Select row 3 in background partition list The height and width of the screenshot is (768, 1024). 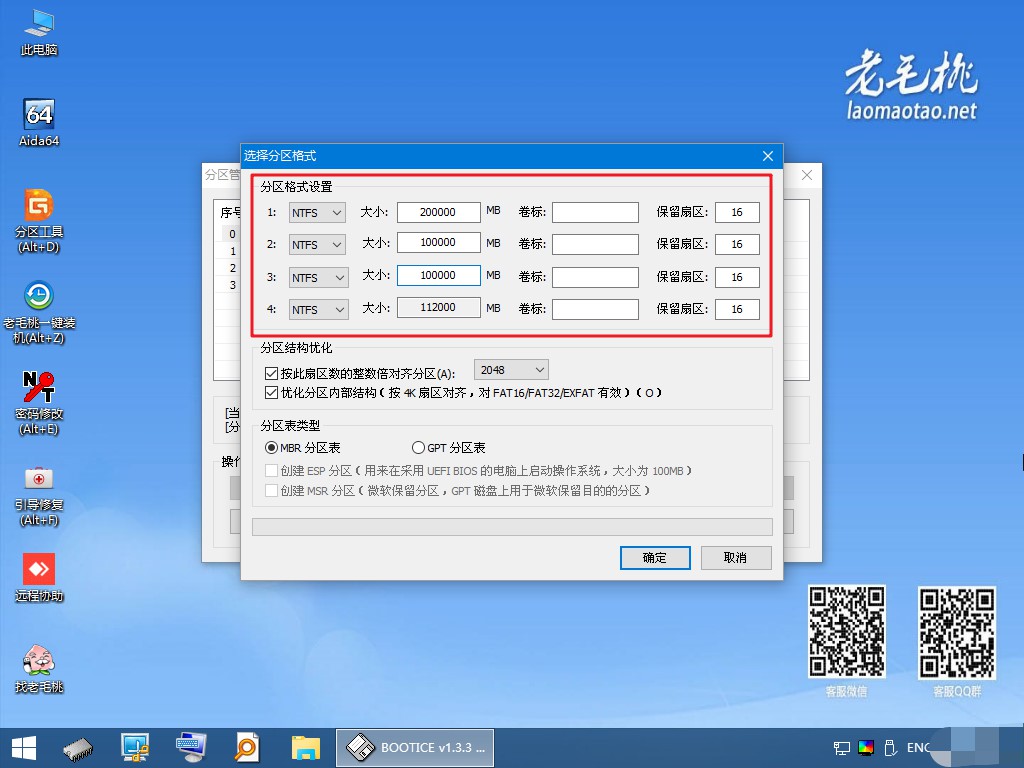coord(232,285)
